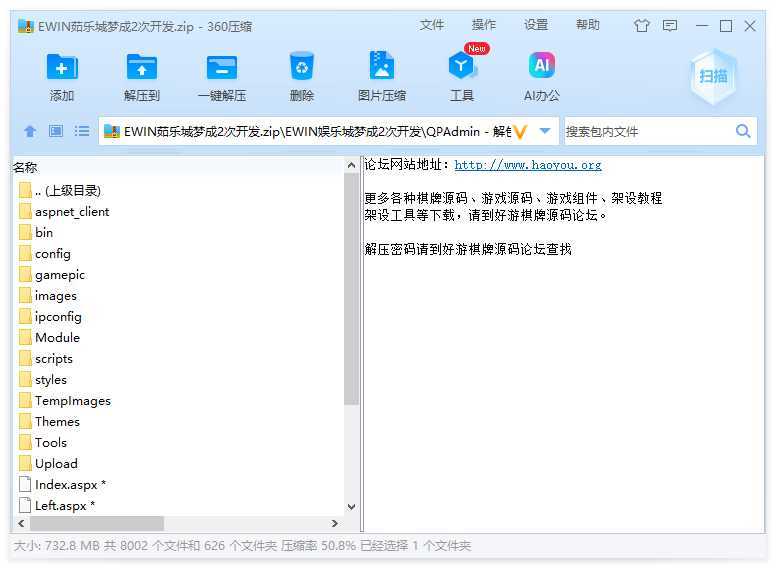Viewport: 776px width, 568px height.
Task: Select the TempImages folder
Action: (65, 400)
